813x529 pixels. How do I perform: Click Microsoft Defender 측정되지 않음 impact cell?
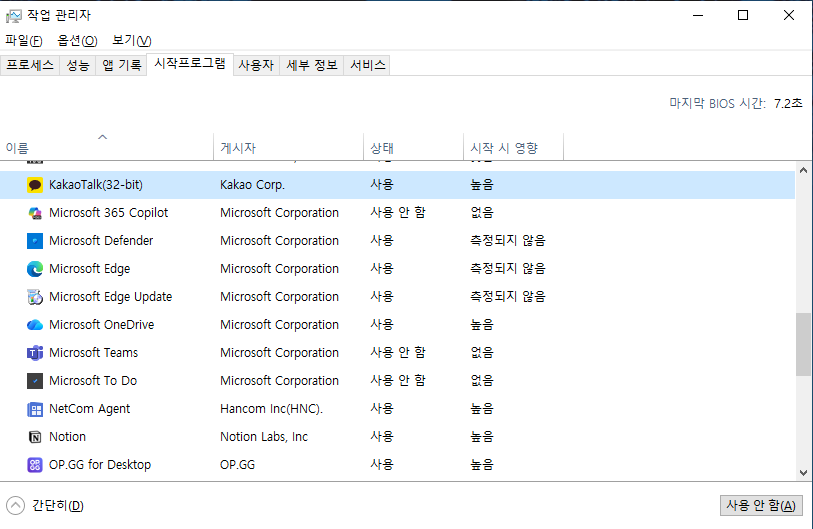point(508,241)
